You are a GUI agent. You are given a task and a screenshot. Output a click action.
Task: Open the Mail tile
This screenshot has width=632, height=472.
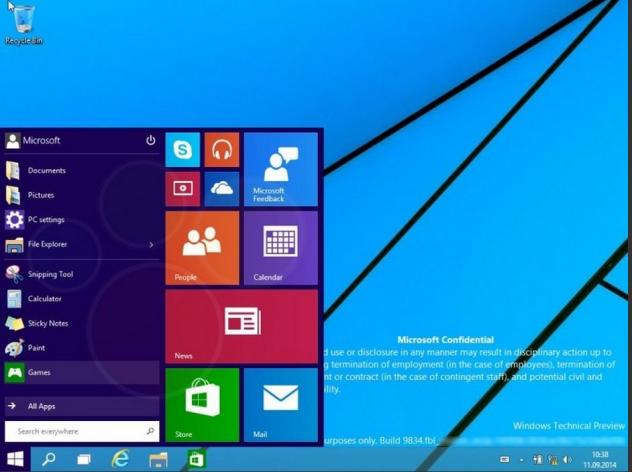280,404
